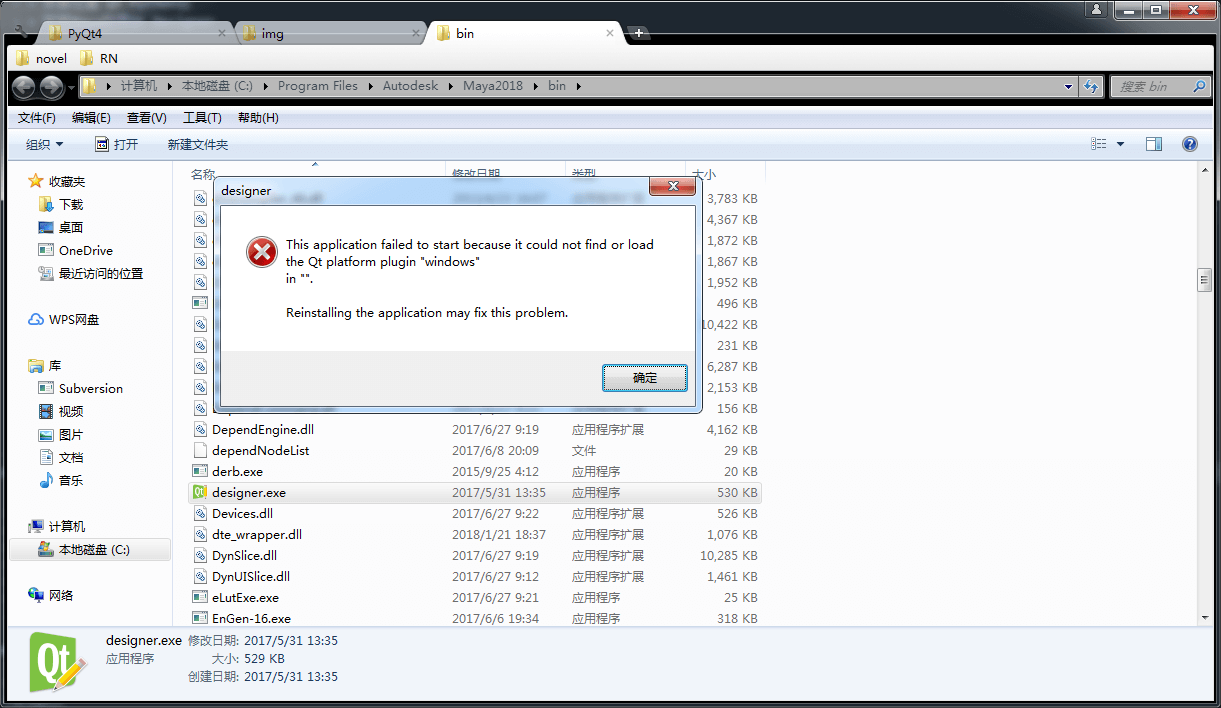Screen dimensions: 1221x708
Task: Open the change view dropdown arrow
Action: pos(1120,144)
